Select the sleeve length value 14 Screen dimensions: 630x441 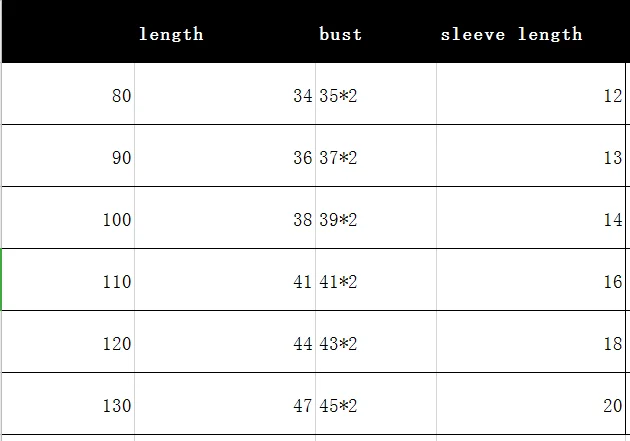coord(531,217)
